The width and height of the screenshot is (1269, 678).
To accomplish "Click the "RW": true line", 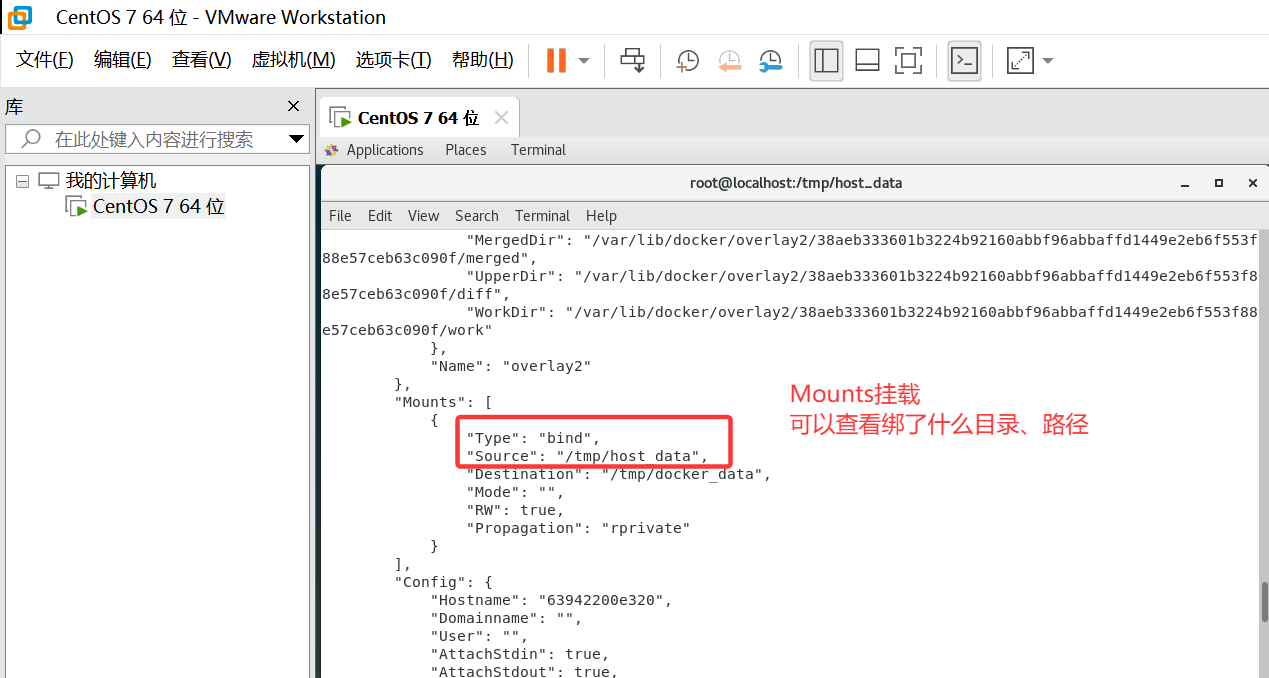I will (x=515, y=510).
